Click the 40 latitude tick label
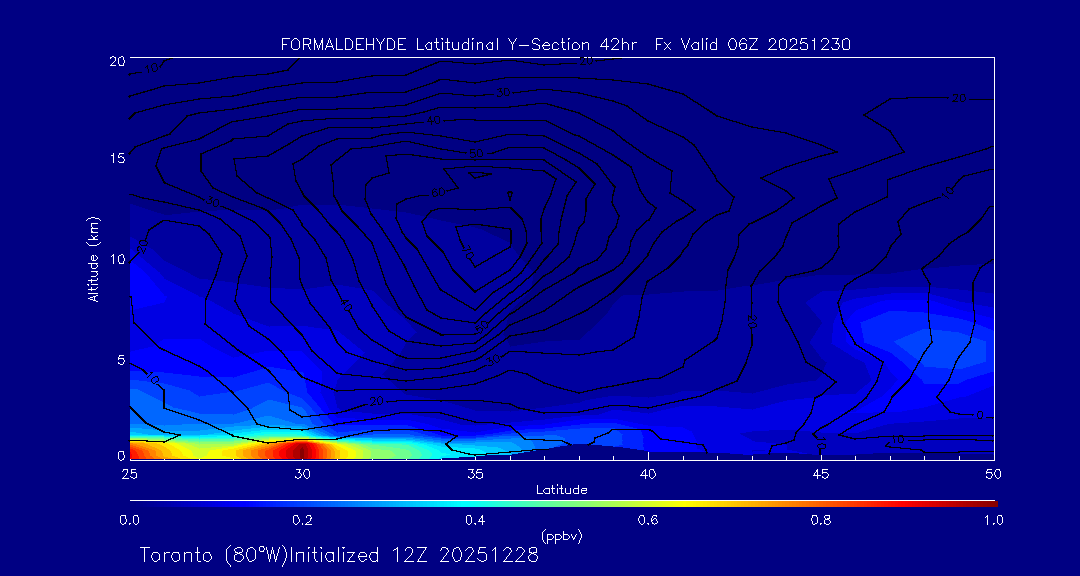 [x=648, y=473]
